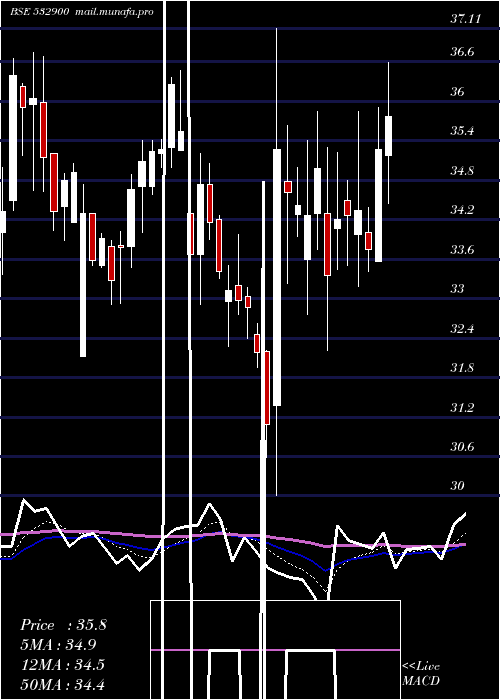Select the 36.6 price axis label

462,52
